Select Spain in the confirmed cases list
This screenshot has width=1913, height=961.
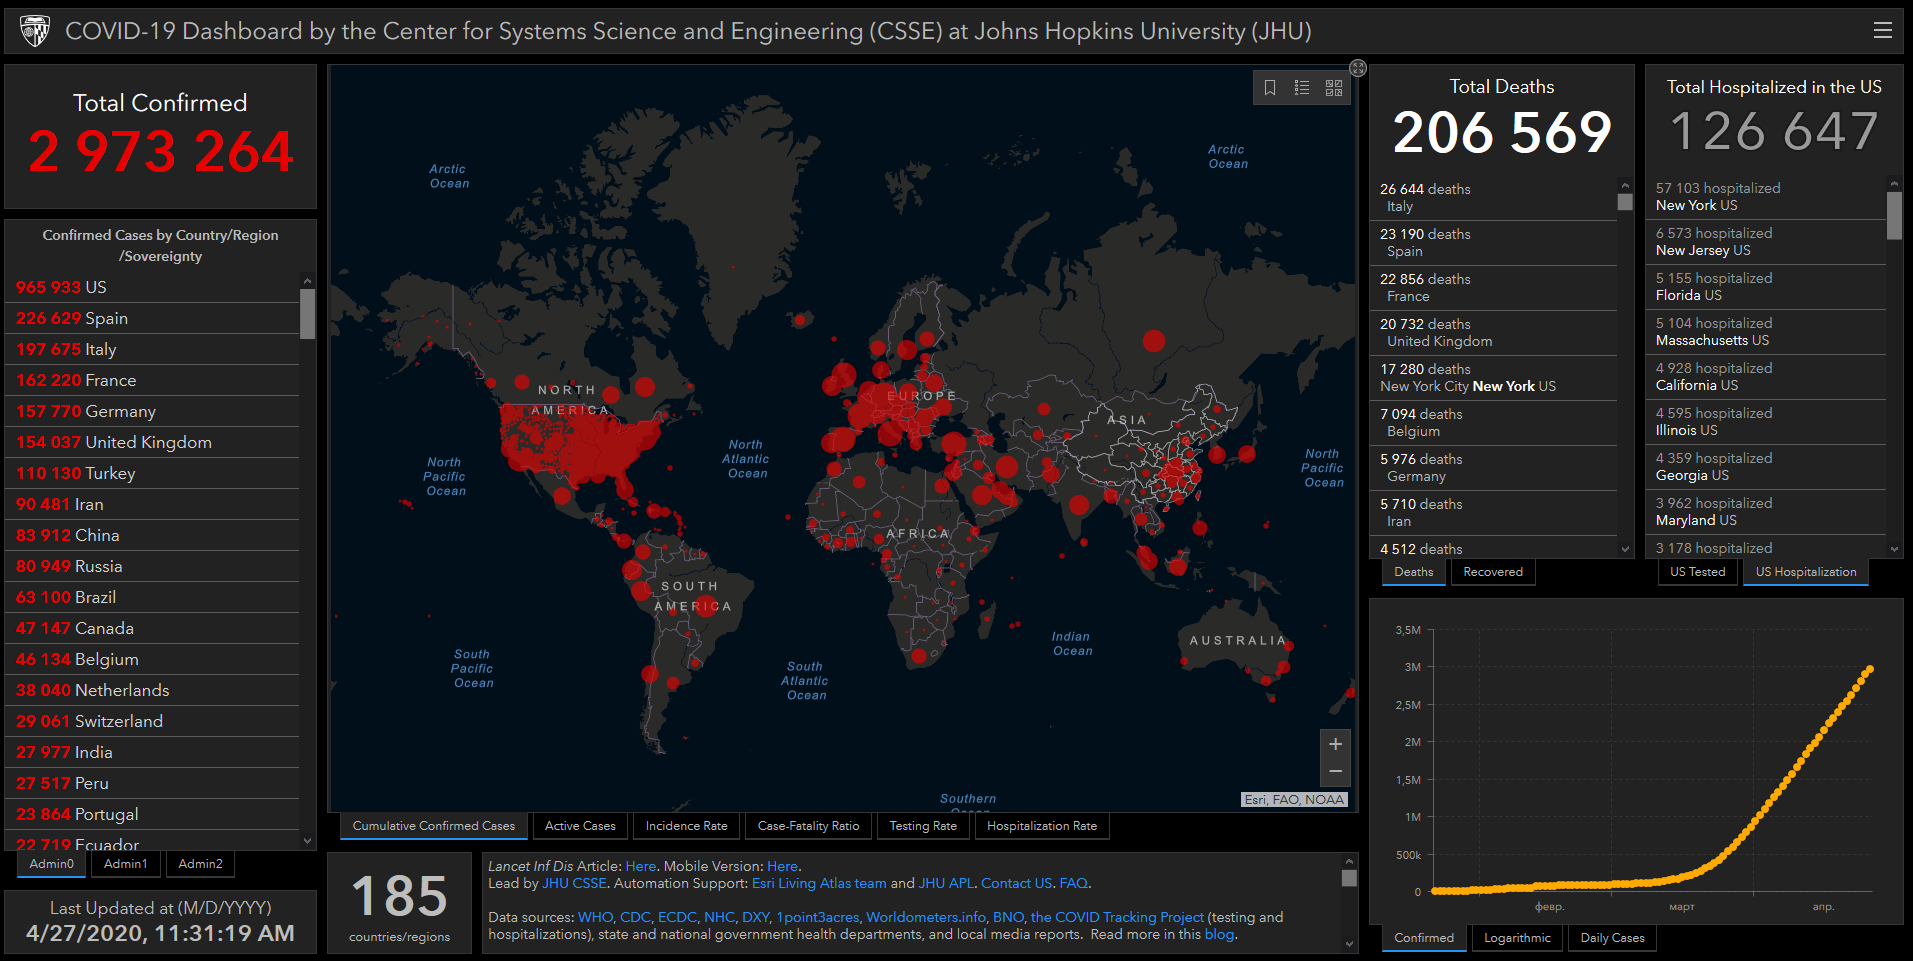point(152,319)
